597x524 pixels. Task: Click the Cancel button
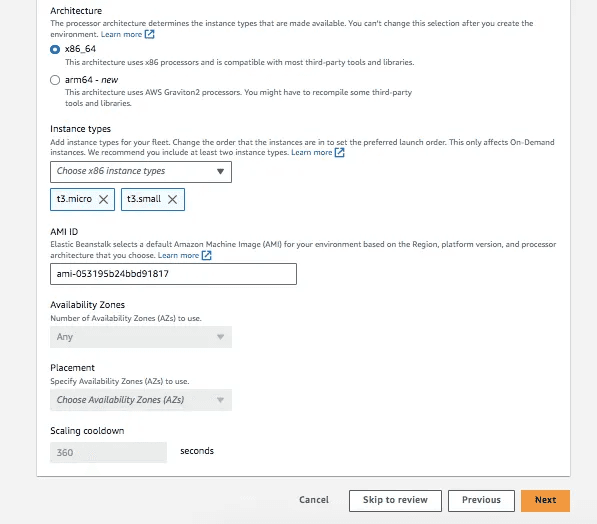(x=314, y=500)
